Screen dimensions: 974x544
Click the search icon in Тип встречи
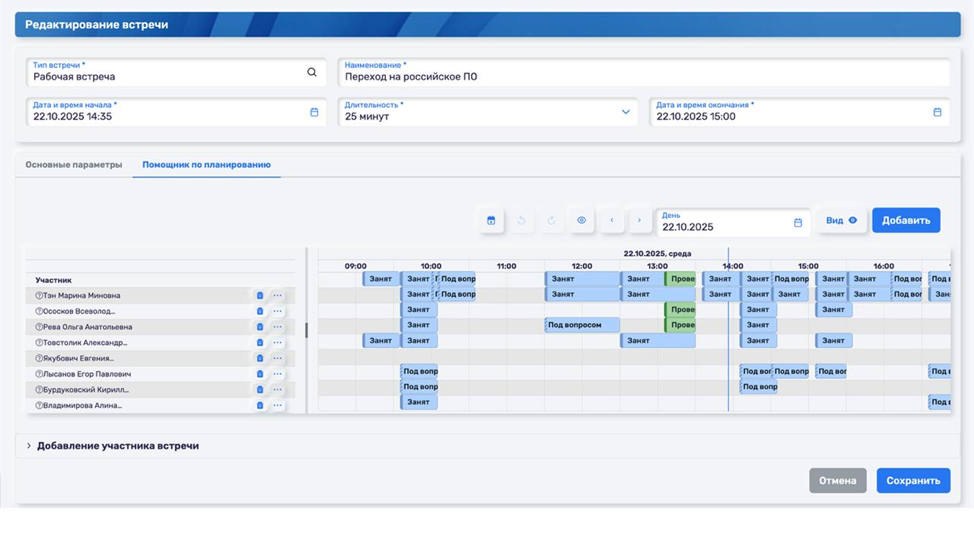point(311,72)
